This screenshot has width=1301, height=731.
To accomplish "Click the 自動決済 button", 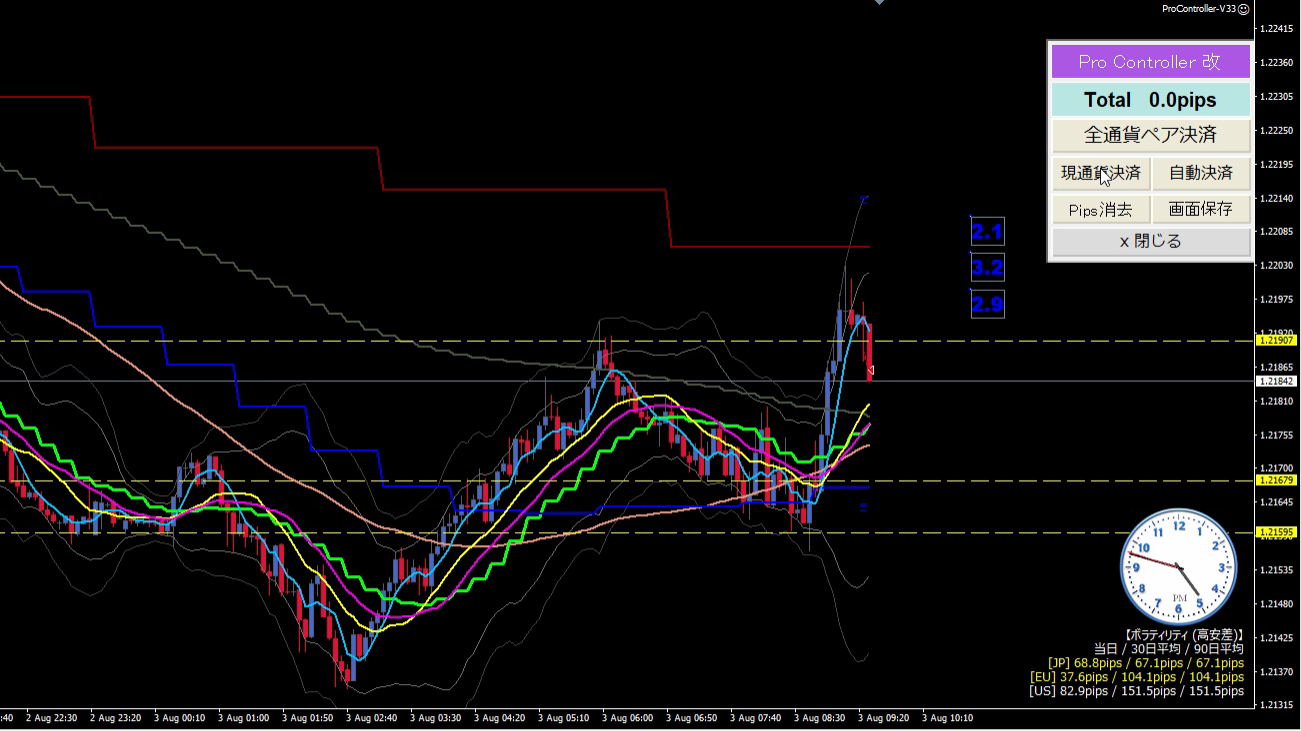I will tap(1202, 173).
